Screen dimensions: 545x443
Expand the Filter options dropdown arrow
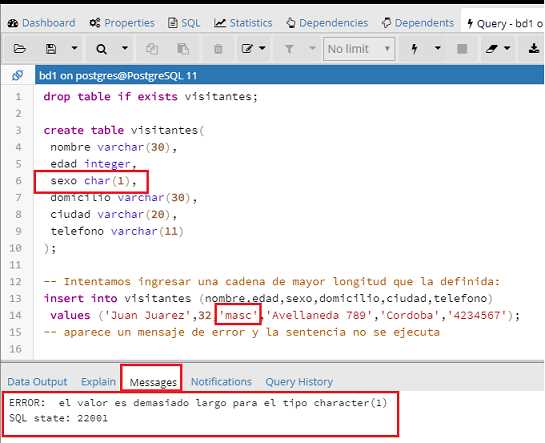(312, 48)
